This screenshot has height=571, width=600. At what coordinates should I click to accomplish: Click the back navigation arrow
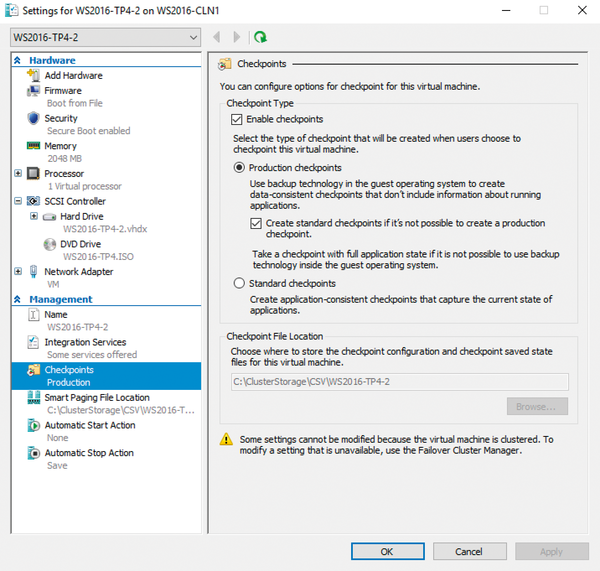(217, 37)
